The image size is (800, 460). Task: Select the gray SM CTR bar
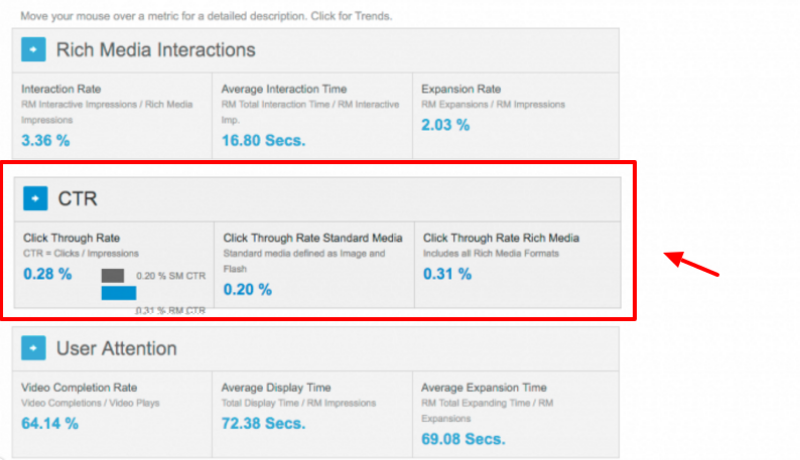(113, 275)
